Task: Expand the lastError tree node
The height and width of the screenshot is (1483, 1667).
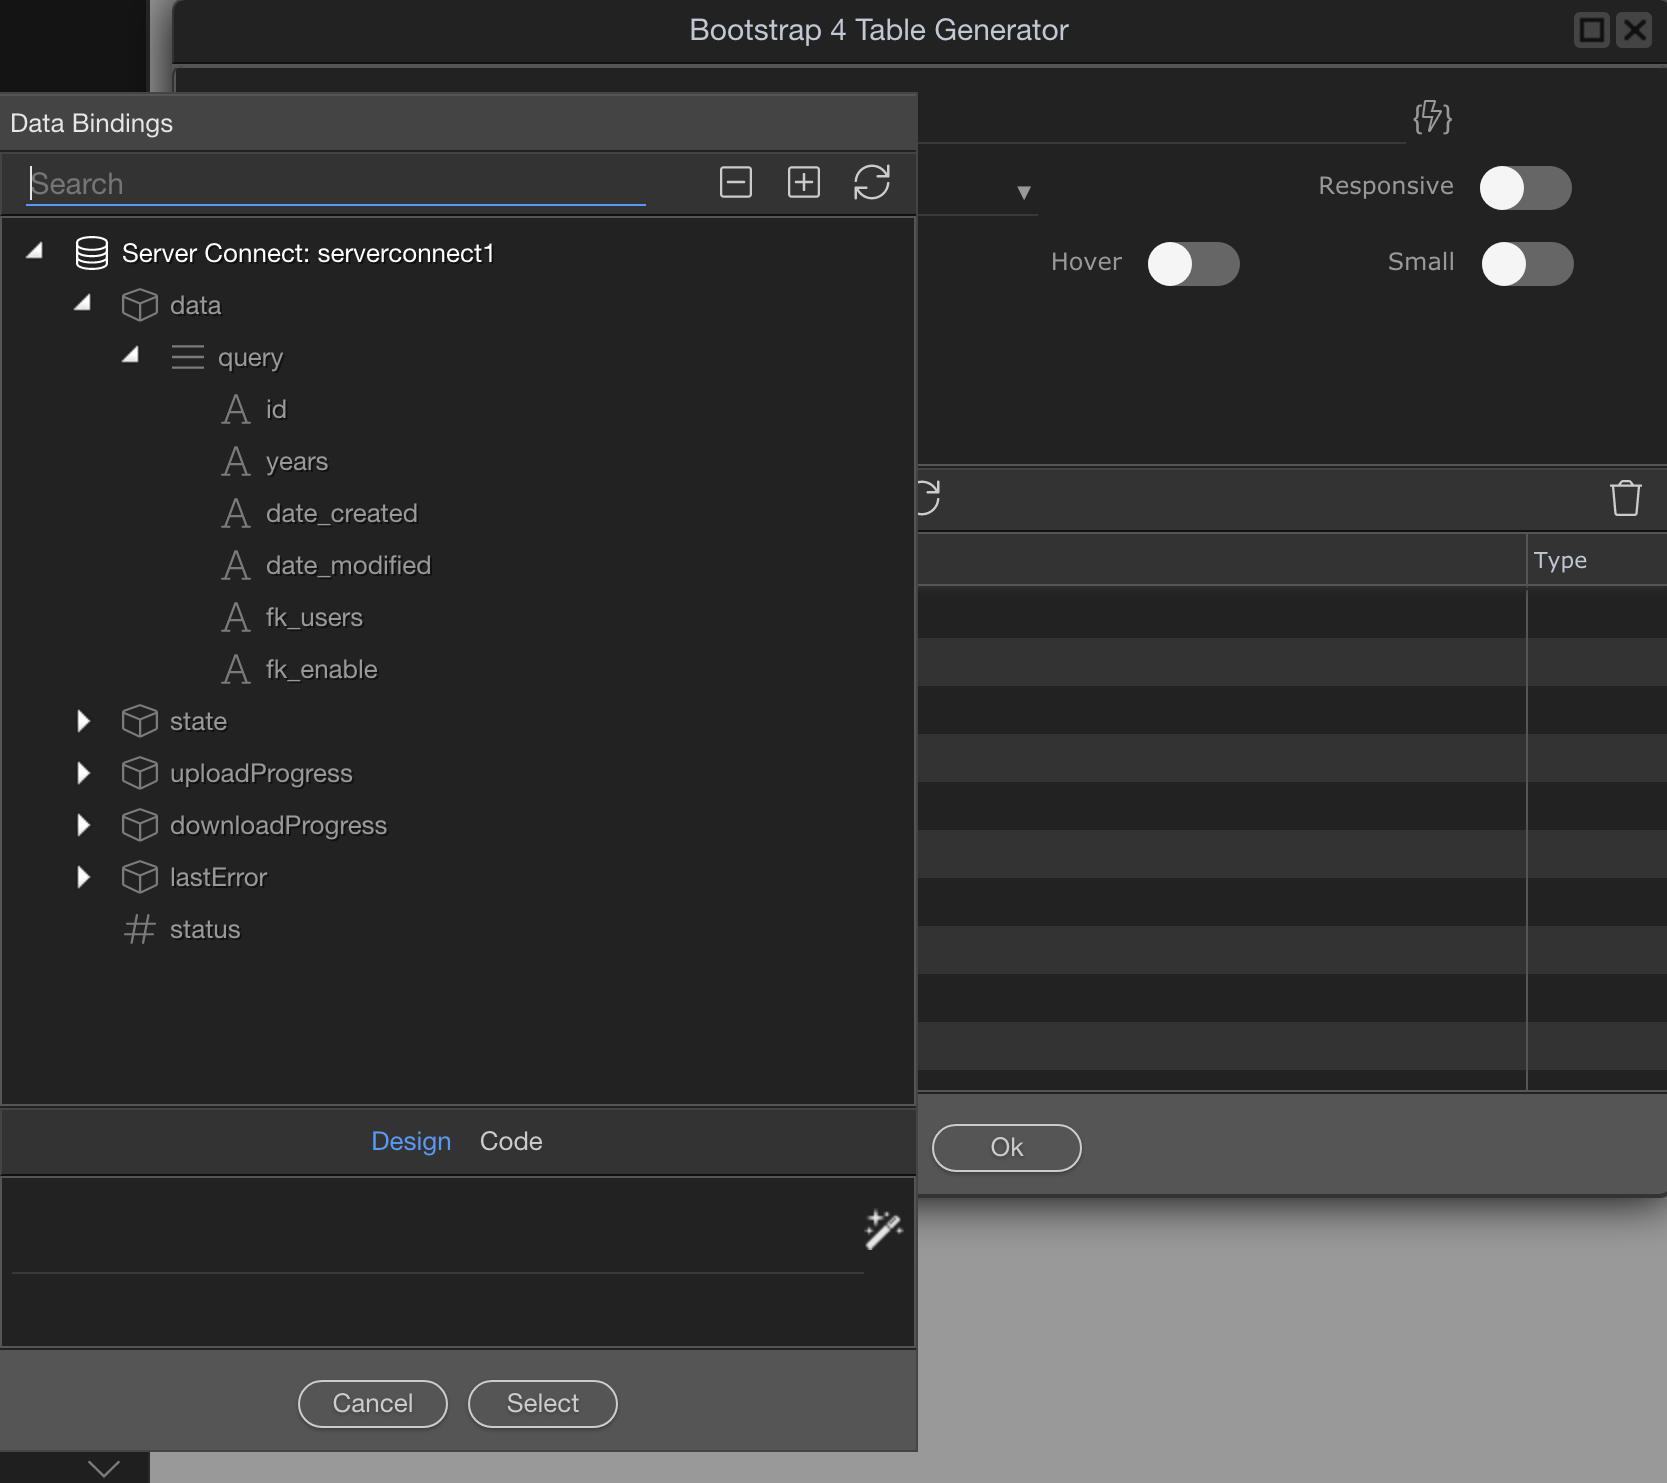Action: click(x=84, y=877)
